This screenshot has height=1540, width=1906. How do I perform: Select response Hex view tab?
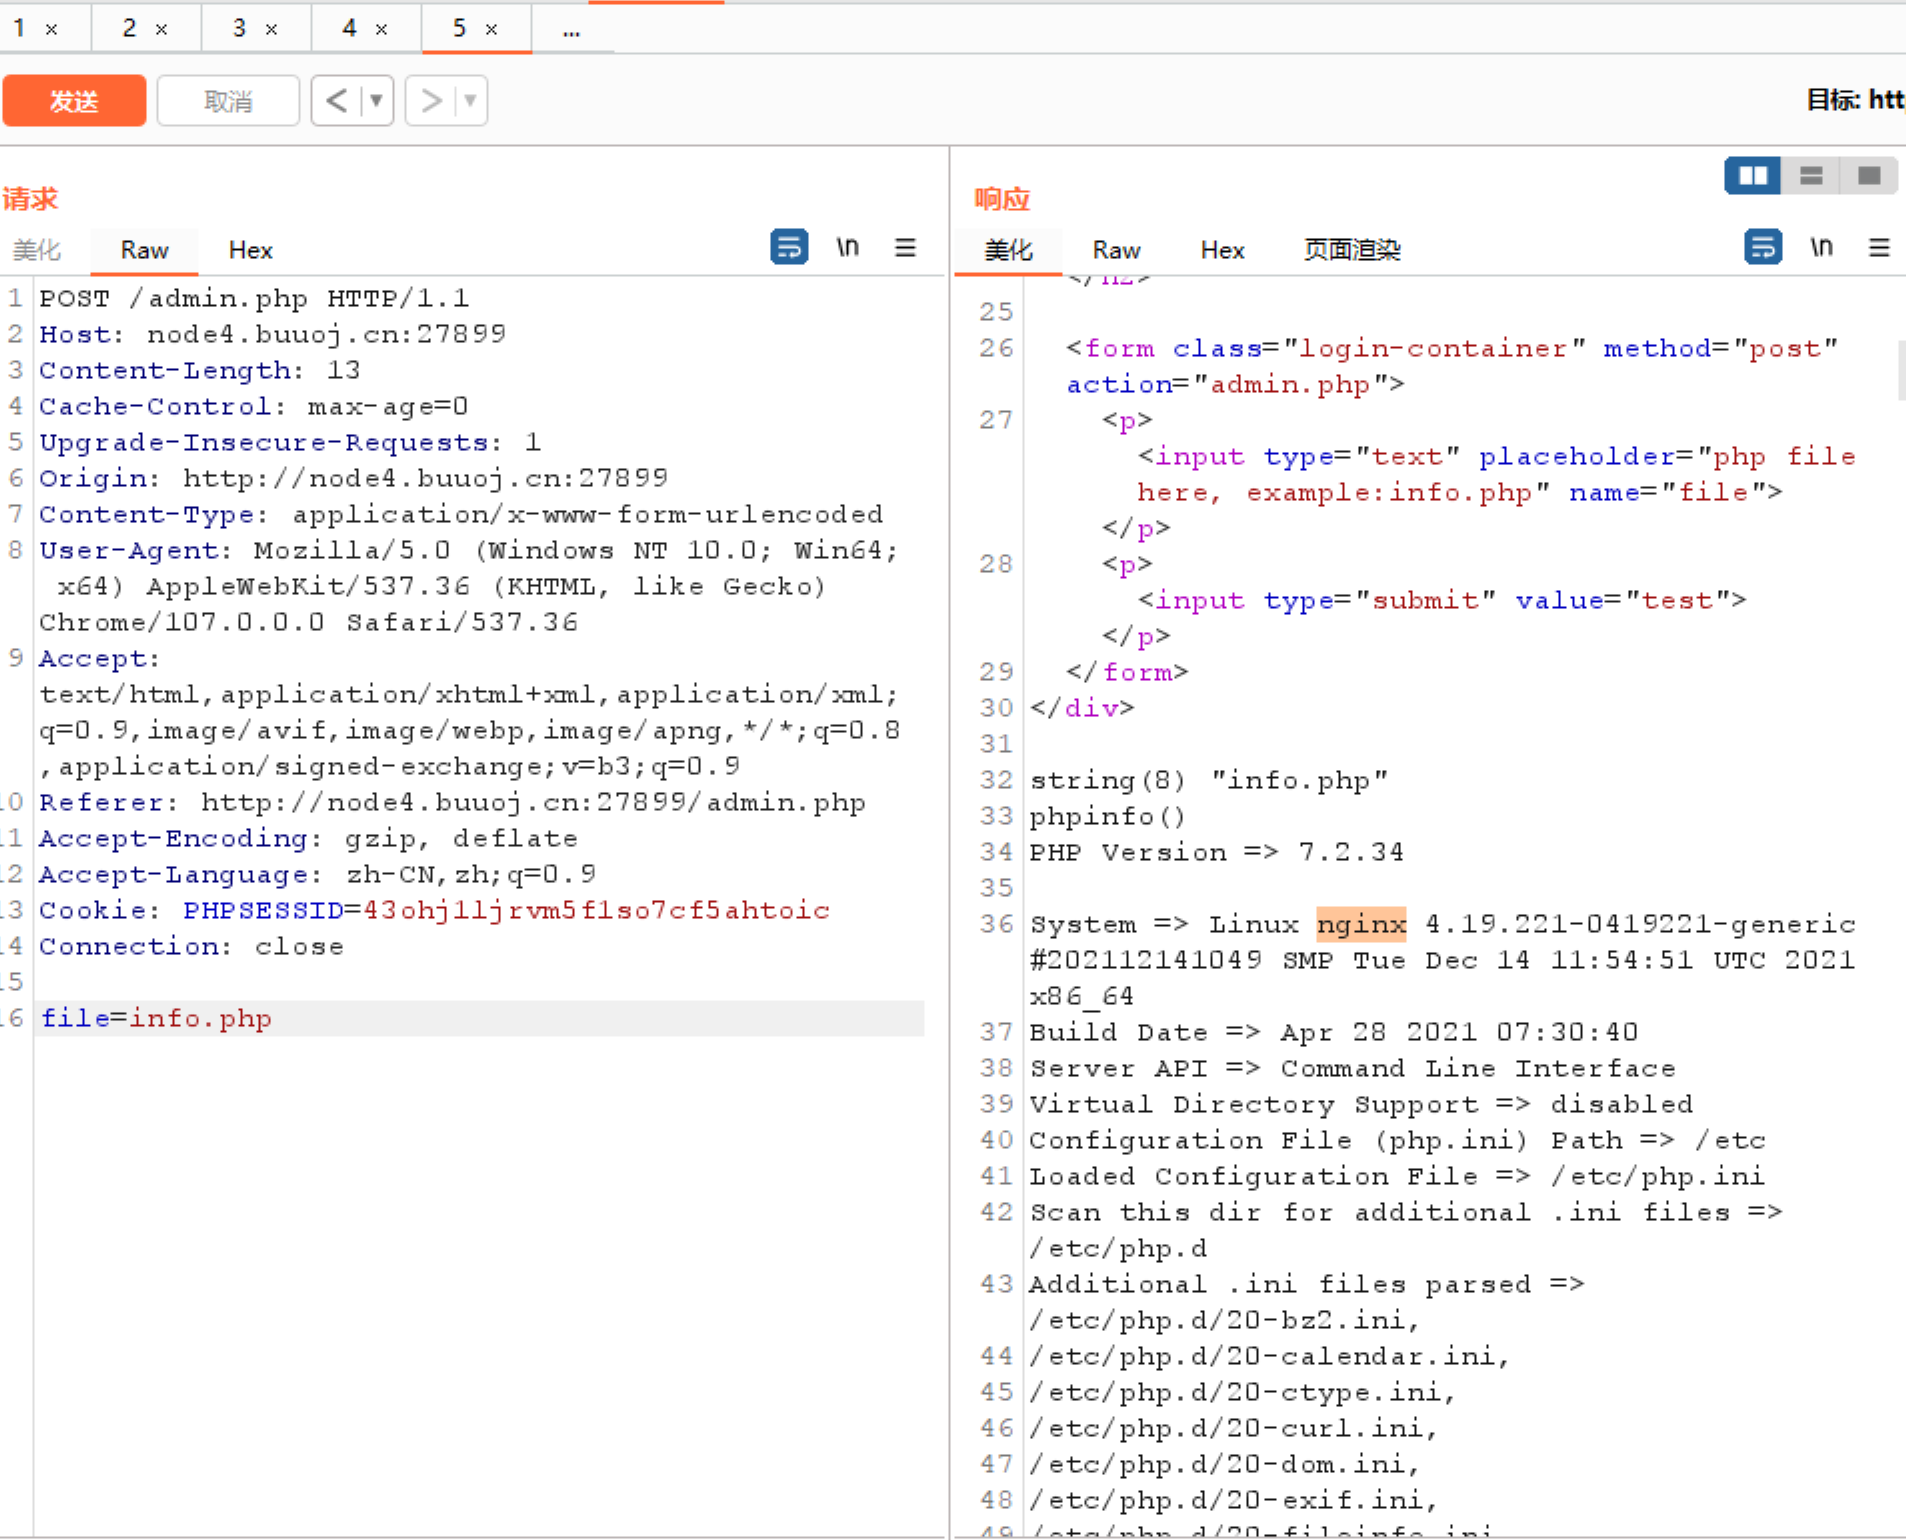1222,250
